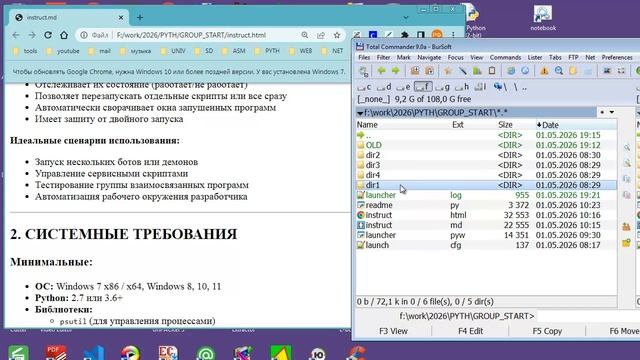Select drive g in Total Commander drive bar

point(442,87)
